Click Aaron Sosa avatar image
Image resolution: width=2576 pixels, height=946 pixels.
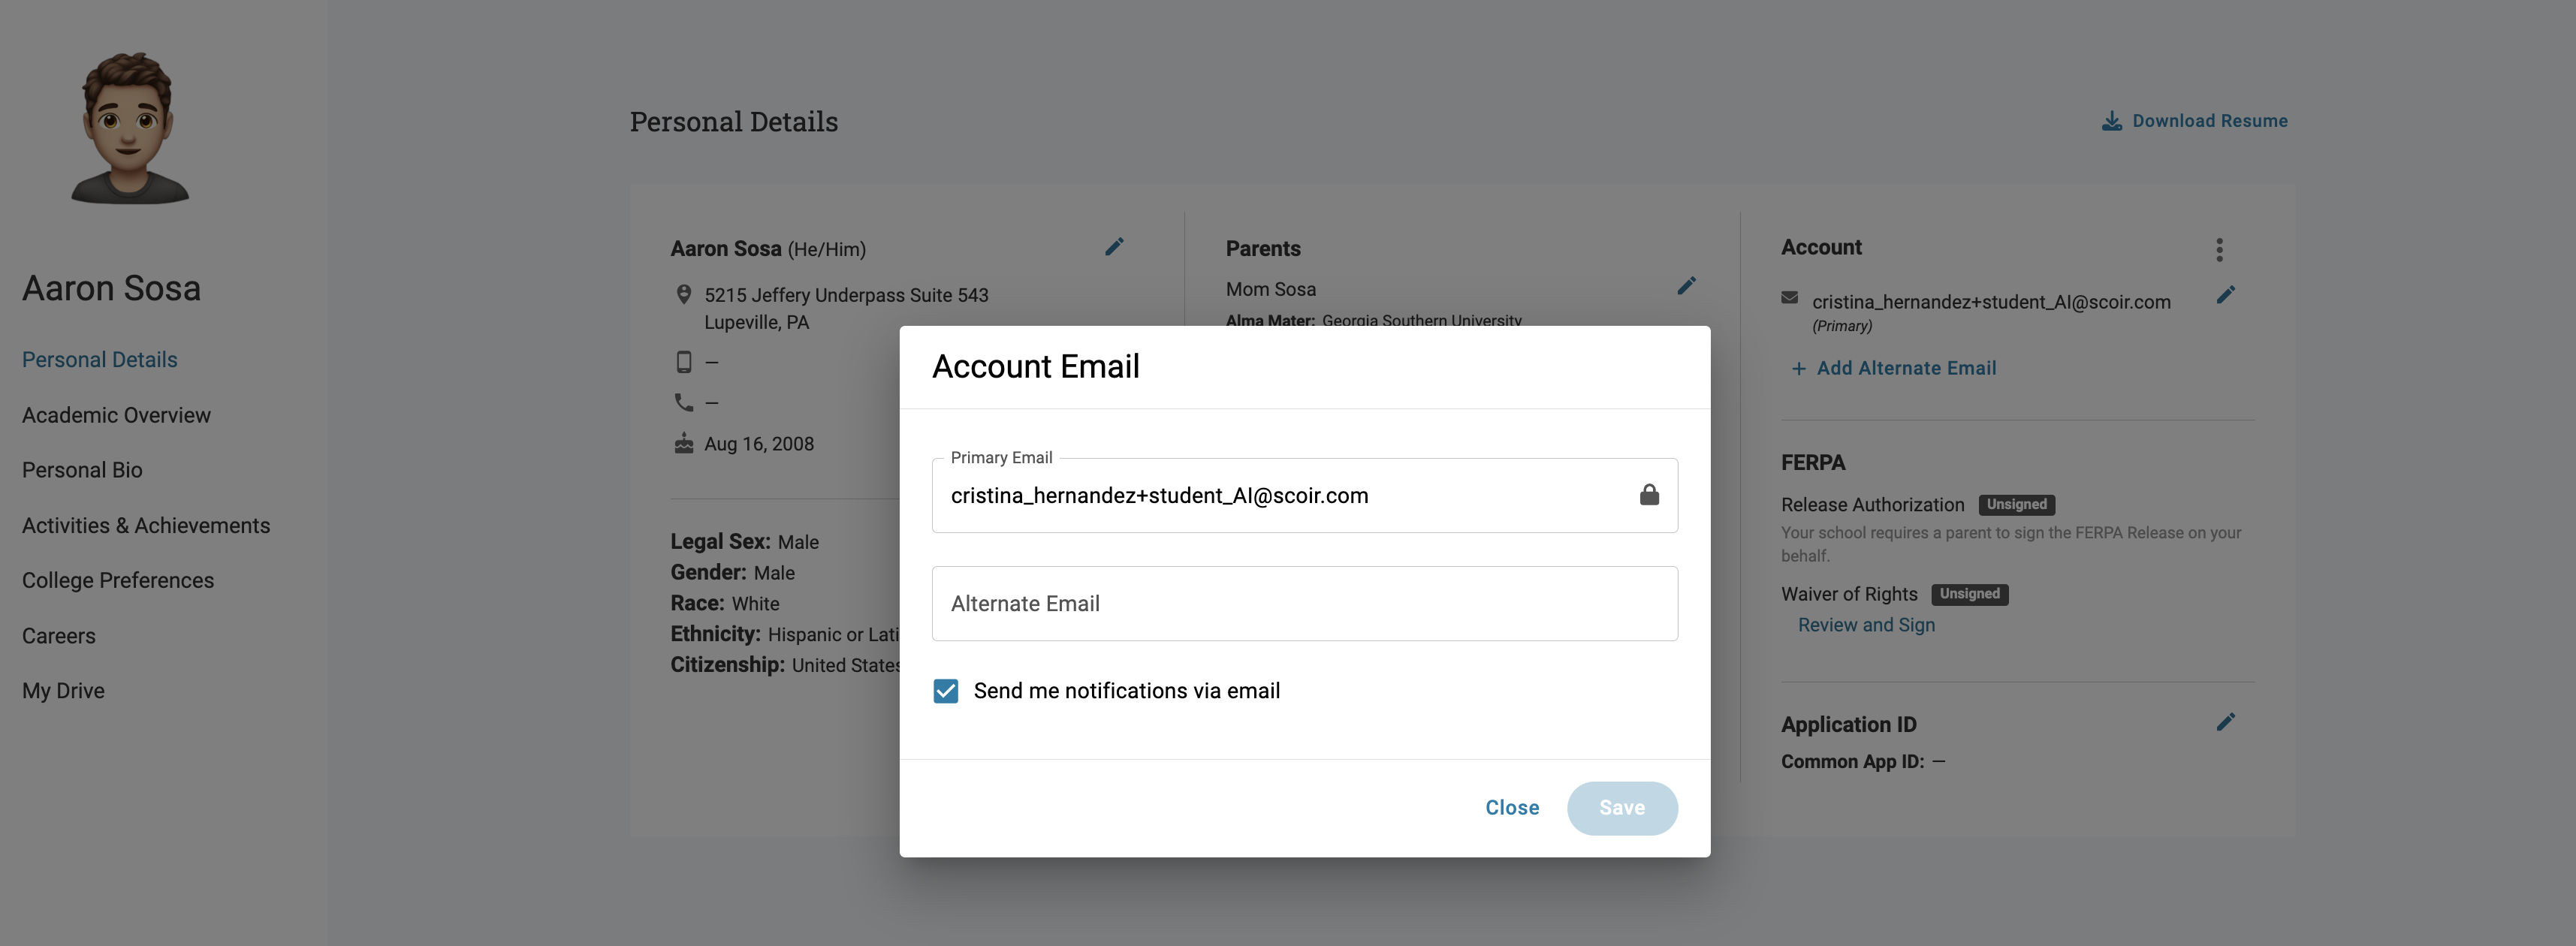click(x=129, y=128)
